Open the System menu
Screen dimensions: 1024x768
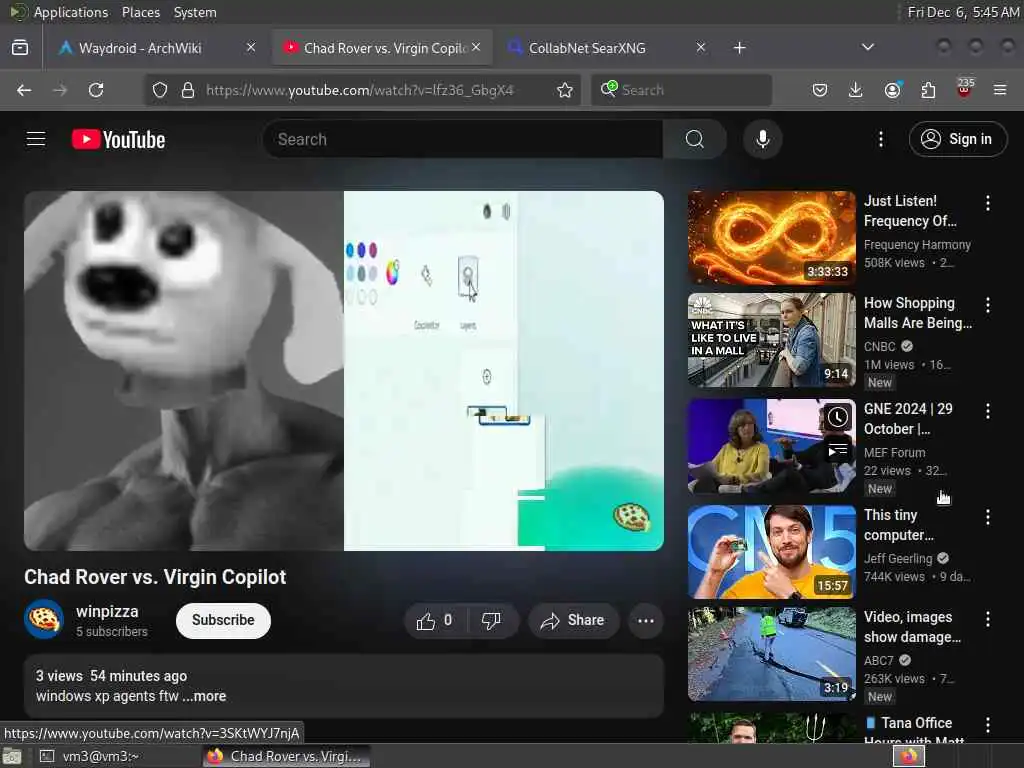click(195, 12)
